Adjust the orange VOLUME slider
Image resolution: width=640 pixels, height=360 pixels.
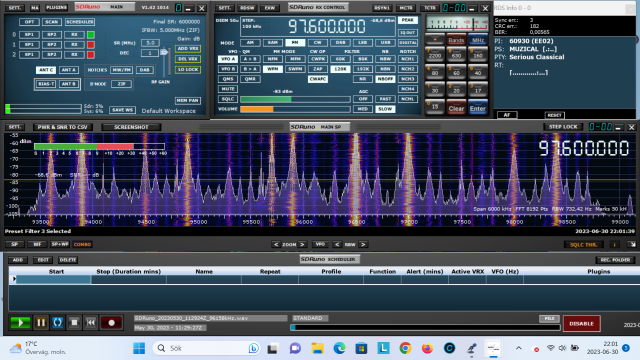click(295, 109)
